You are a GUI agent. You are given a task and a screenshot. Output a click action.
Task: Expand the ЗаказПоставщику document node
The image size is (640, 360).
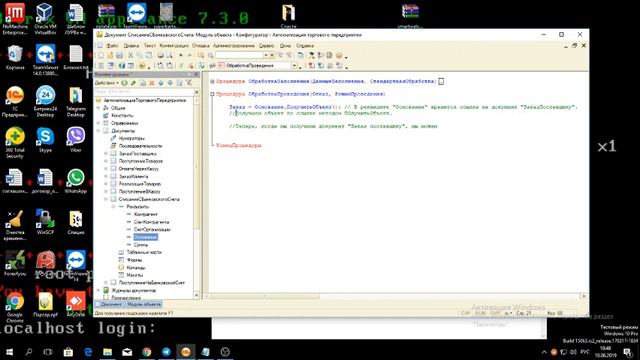pos(106,153)
